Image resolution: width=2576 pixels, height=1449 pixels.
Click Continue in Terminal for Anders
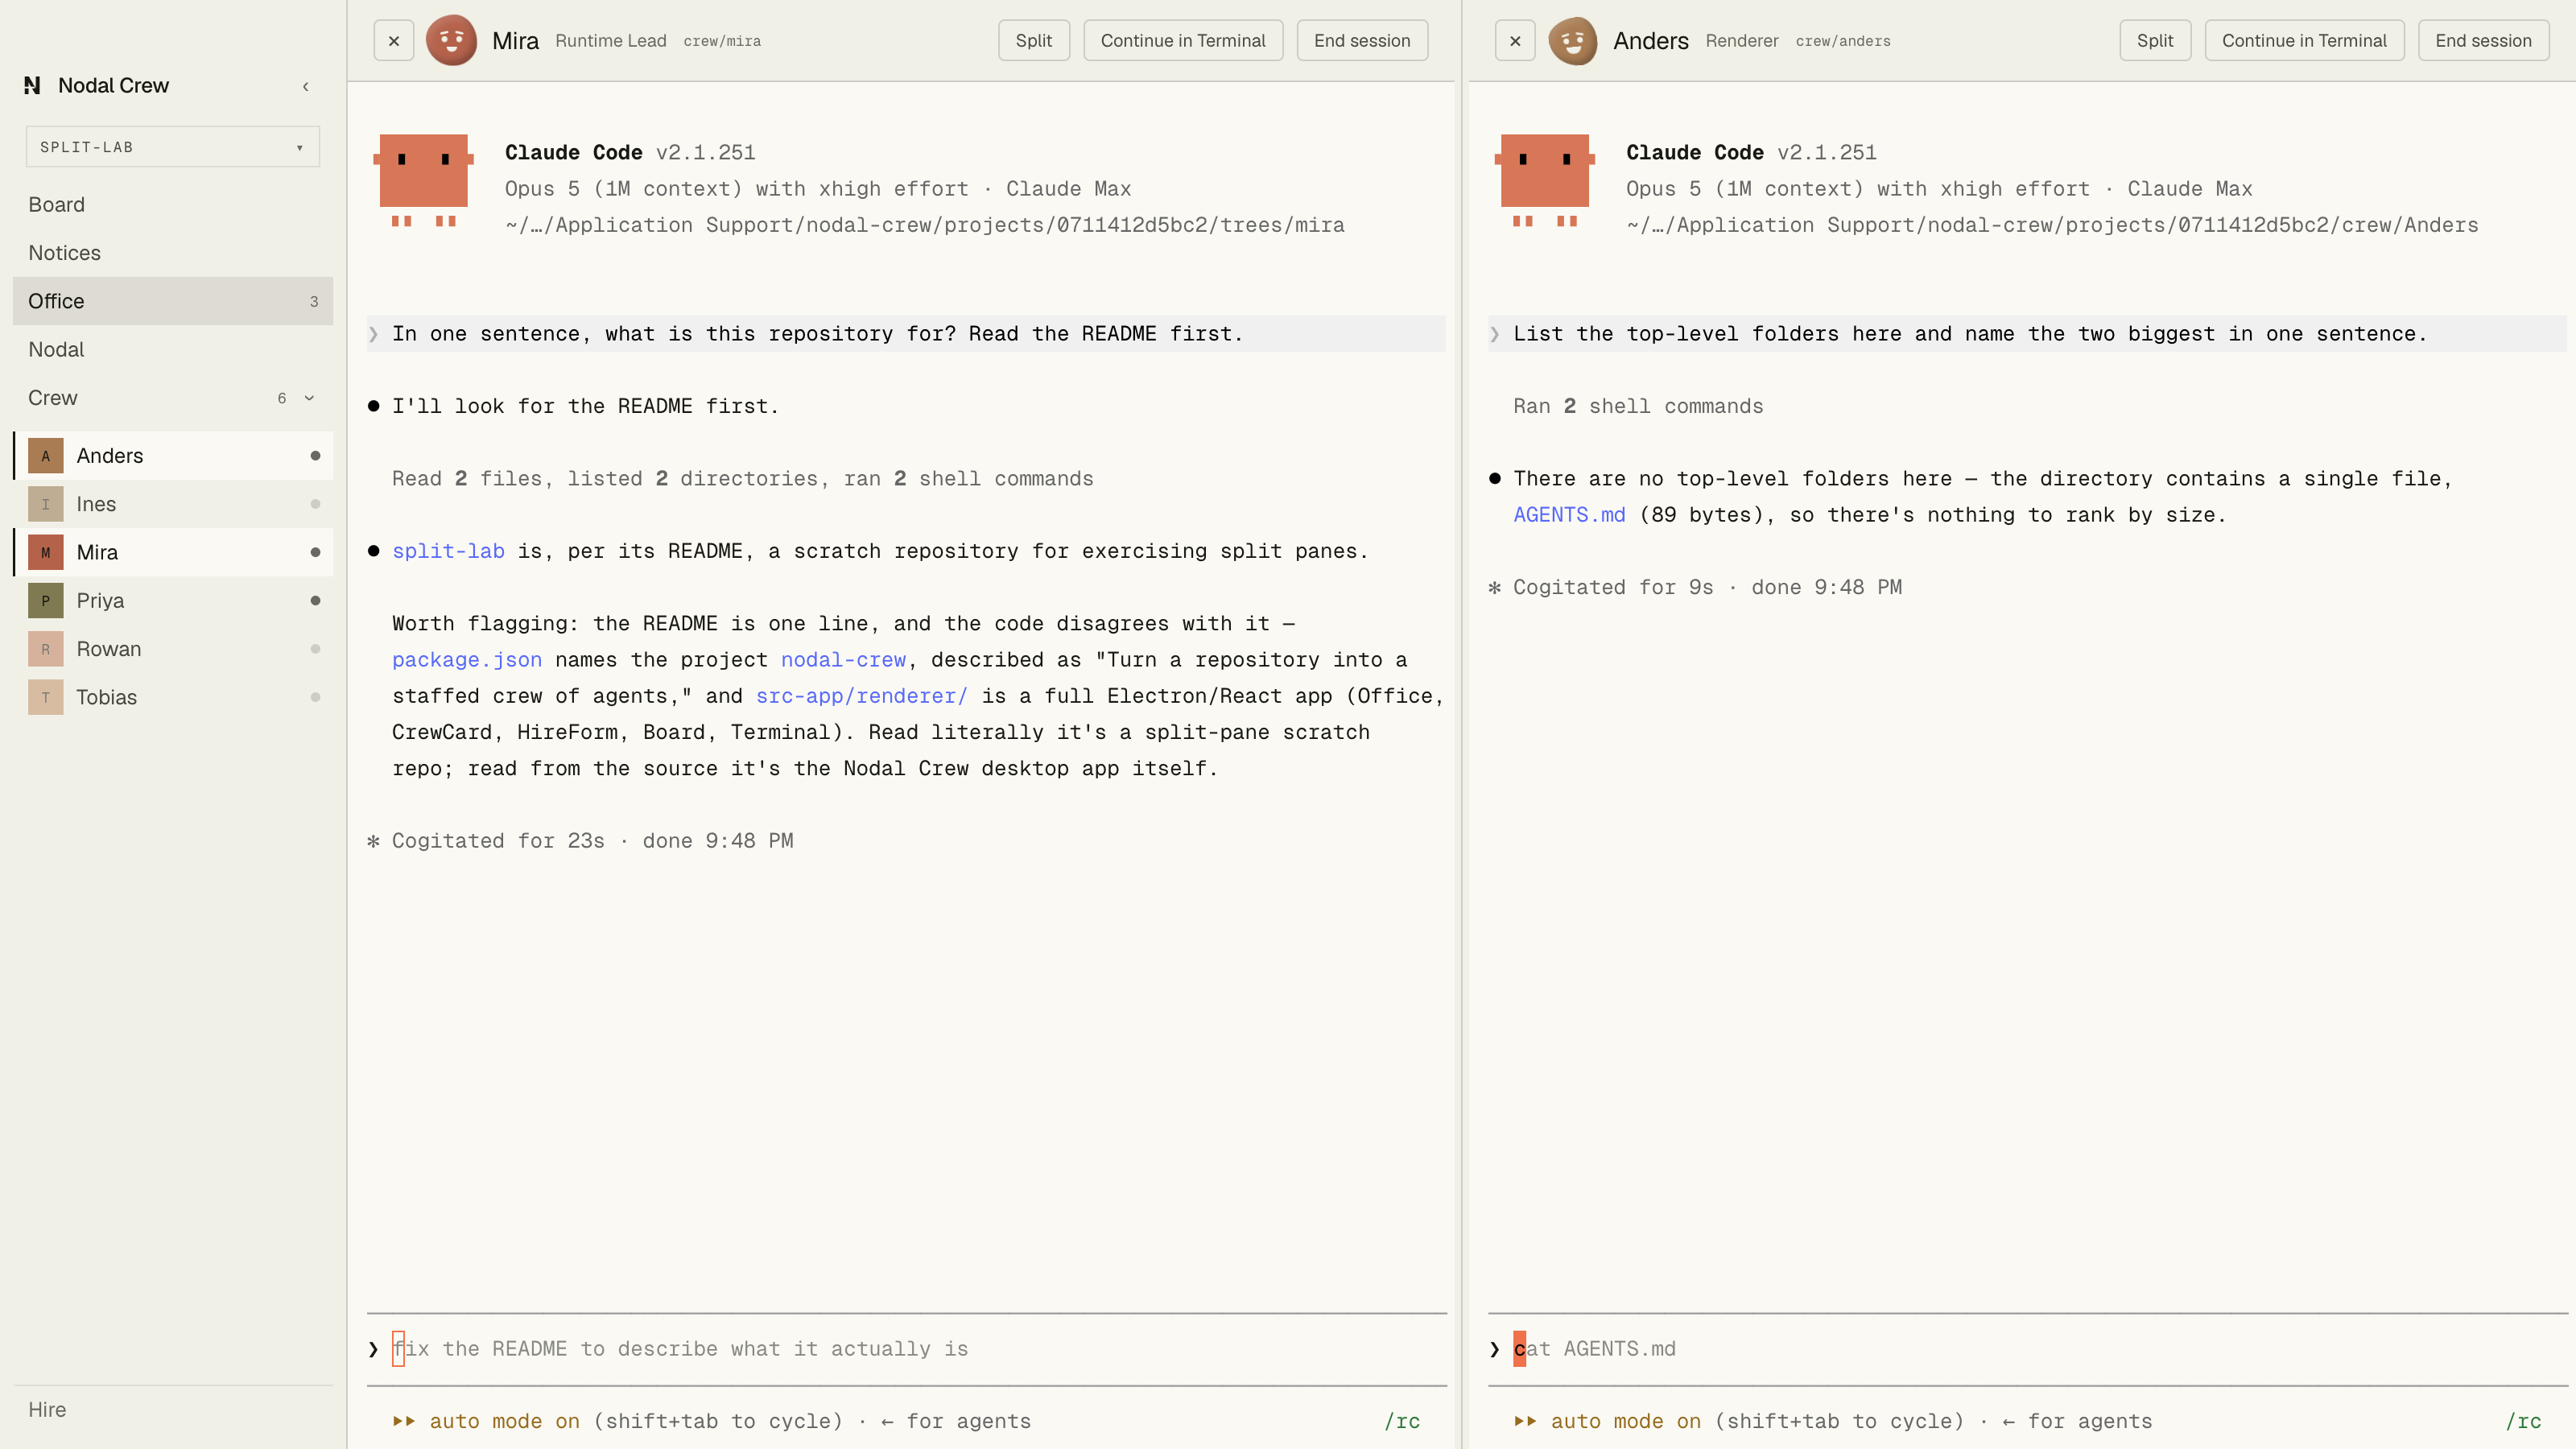(2304, 41)
